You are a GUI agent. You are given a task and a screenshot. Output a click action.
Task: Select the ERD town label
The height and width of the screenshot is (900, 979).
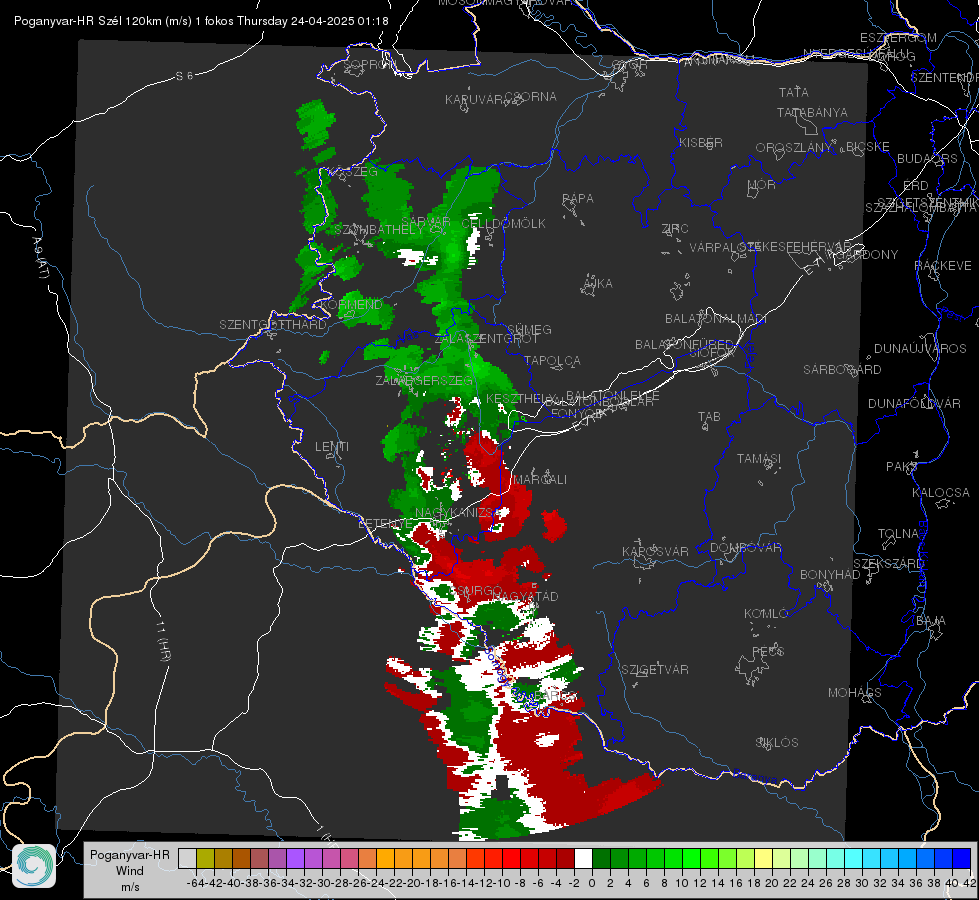[x=916, y=186]
